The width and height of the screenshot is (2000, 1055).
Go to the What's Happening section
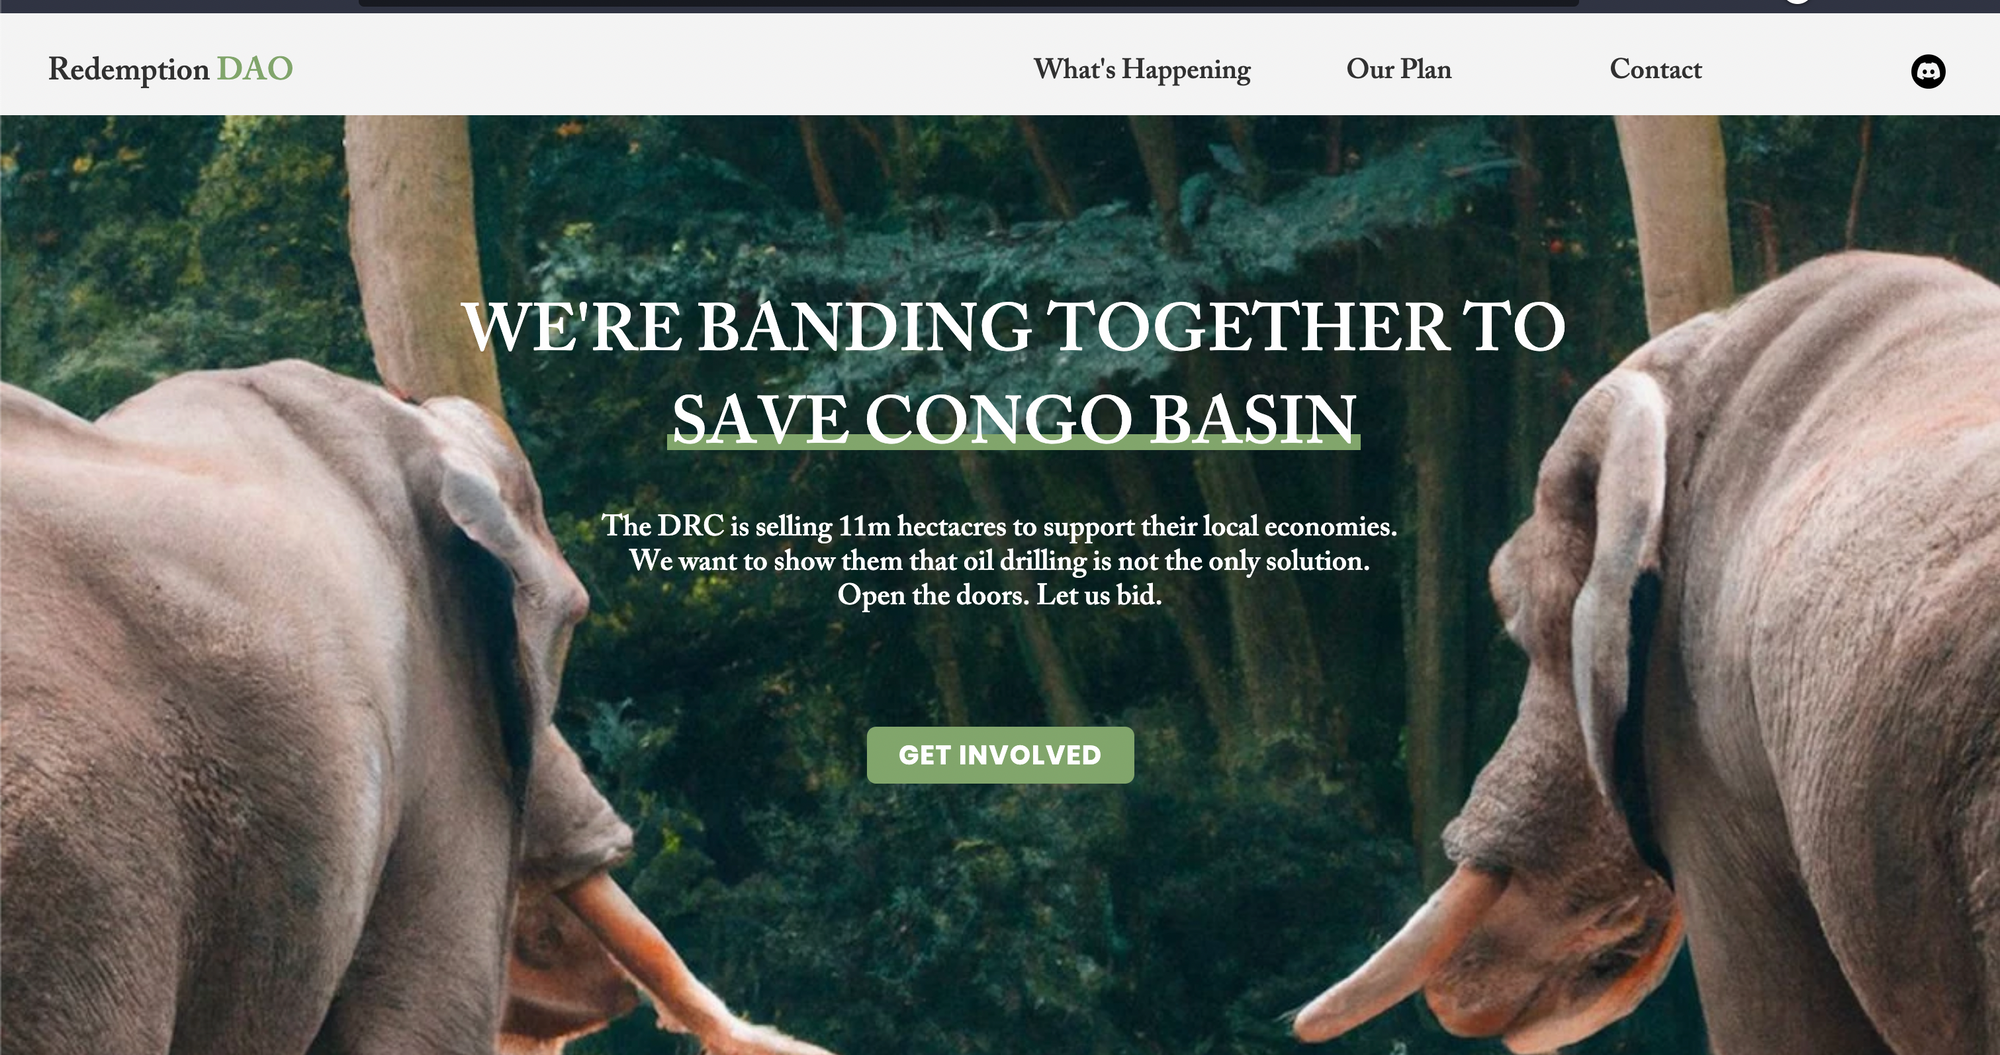click(1142, 70)
